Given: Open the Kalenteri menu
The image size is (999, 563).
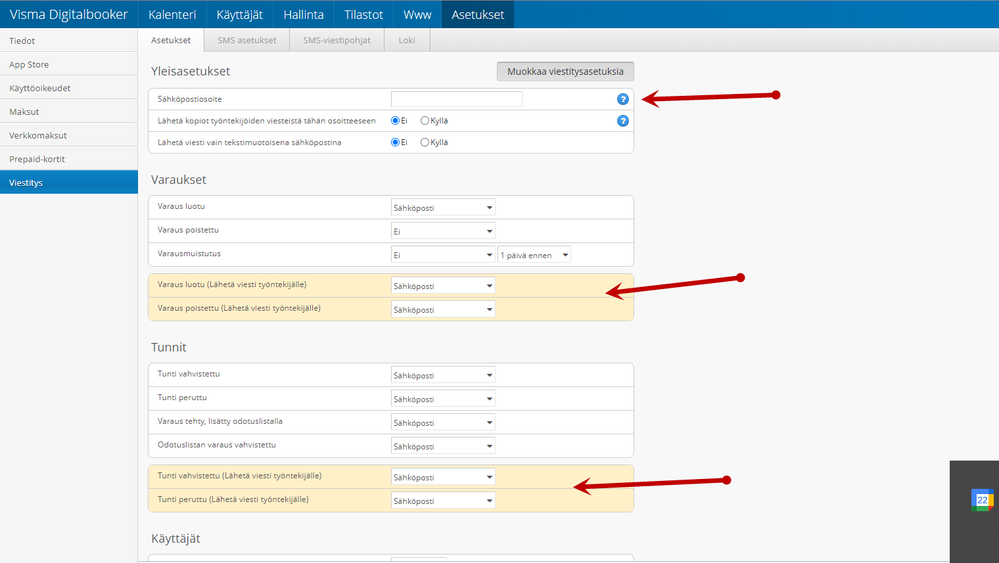Looking at the screenshot, I should [172, 14].
